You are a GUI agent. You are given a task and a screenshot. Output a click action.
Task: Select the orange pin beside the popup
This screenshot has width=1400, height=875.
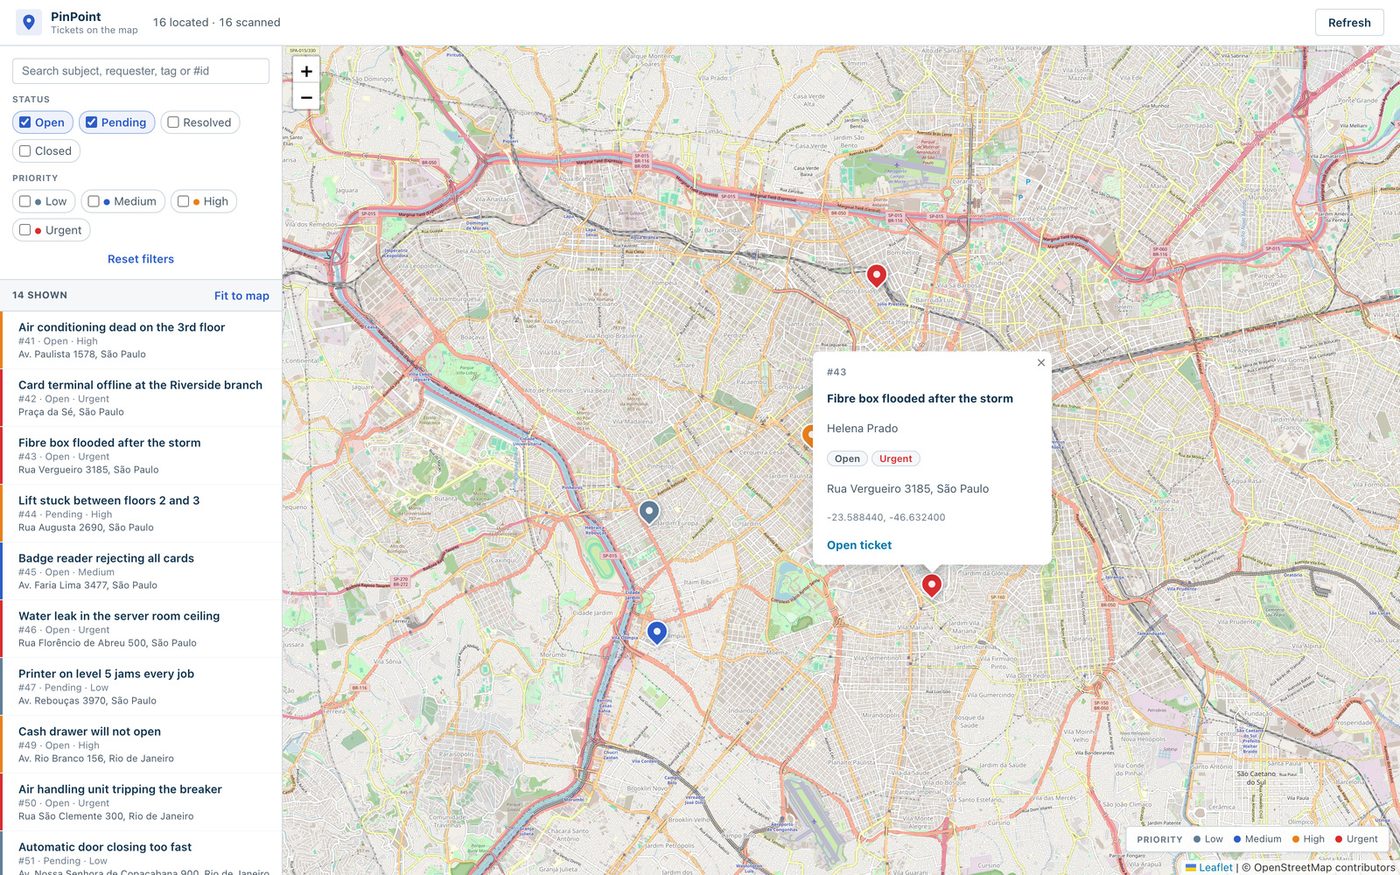pyautogui.click(x=808, y=436)
